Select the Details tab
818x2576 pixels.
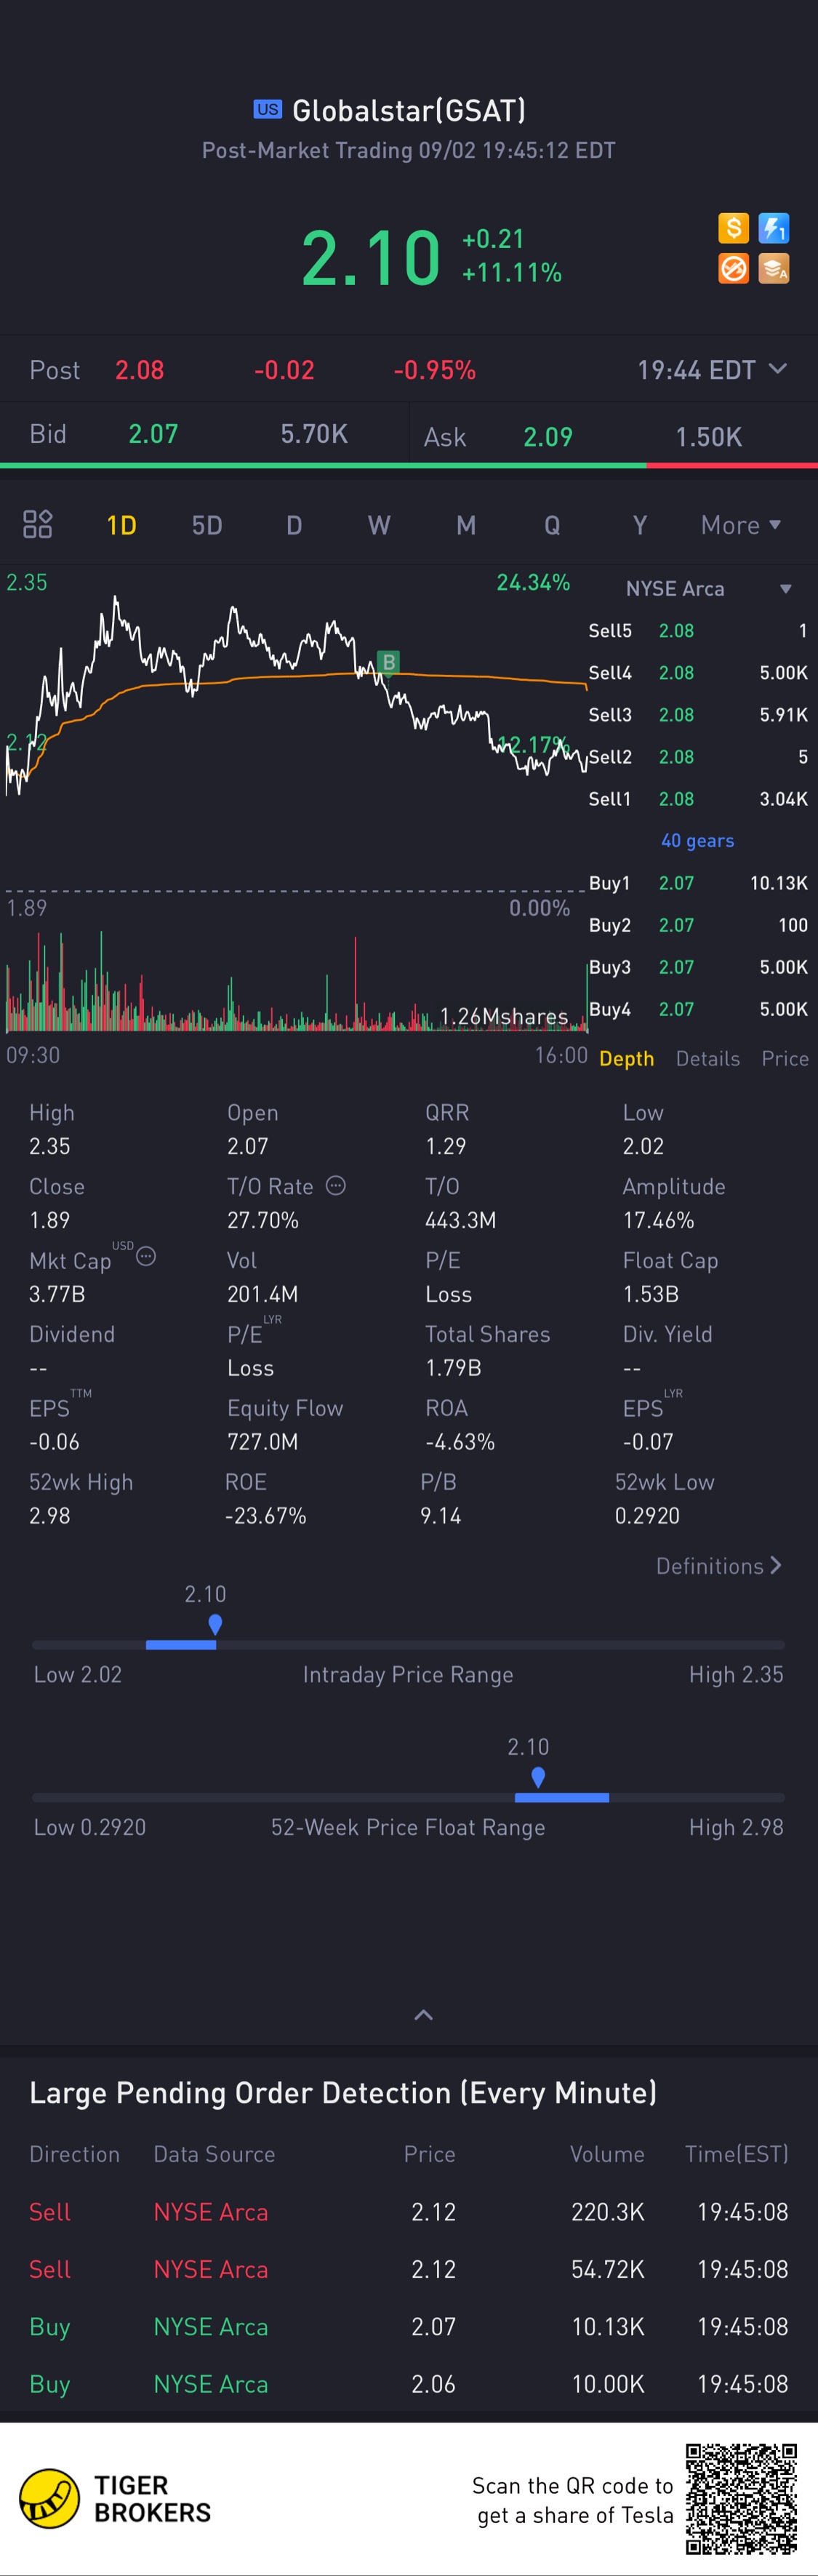(708, 1058)
